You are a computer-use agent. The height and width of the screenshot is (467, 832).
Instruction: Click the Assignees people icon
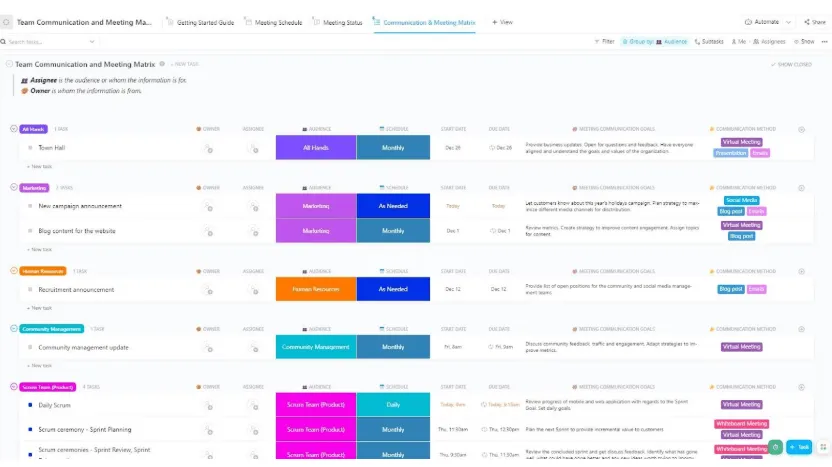click(756, 41)
